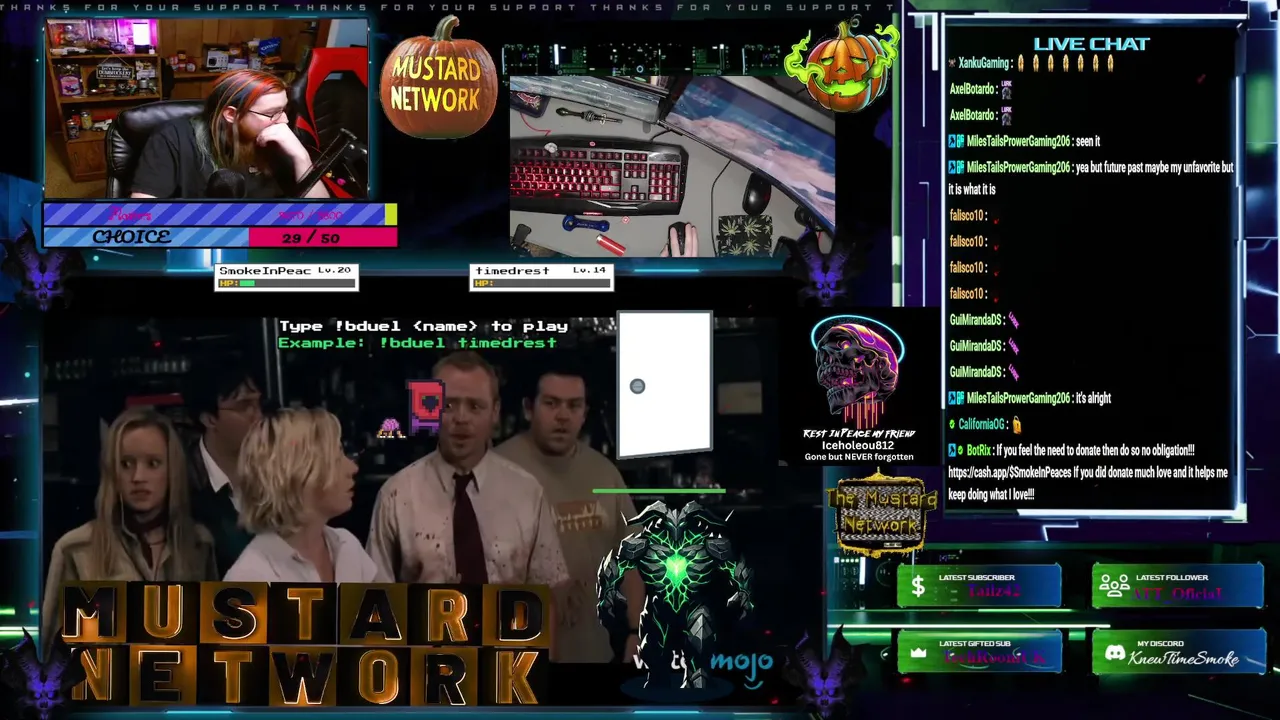Screen dimensions: 1280x720
Task: Click XankuGaming's chat badge icon
Action: [952, 63]
